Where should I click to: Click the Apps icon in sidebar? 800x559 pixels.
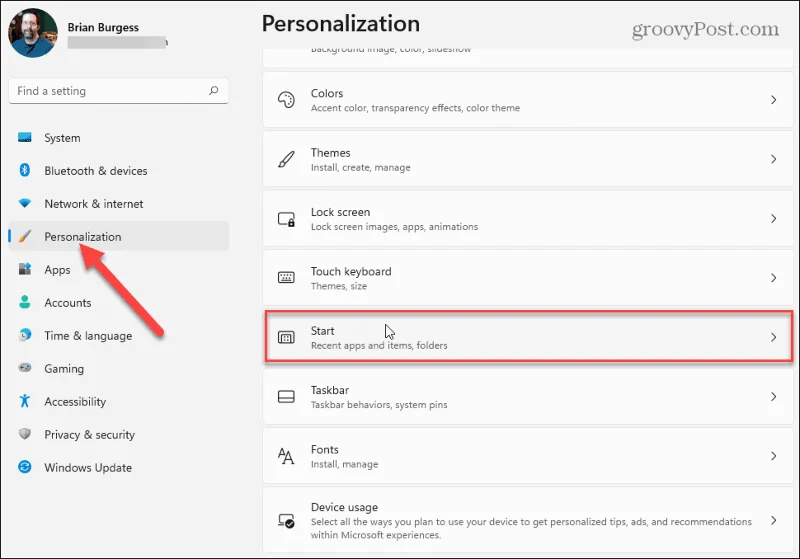(24, 269)
